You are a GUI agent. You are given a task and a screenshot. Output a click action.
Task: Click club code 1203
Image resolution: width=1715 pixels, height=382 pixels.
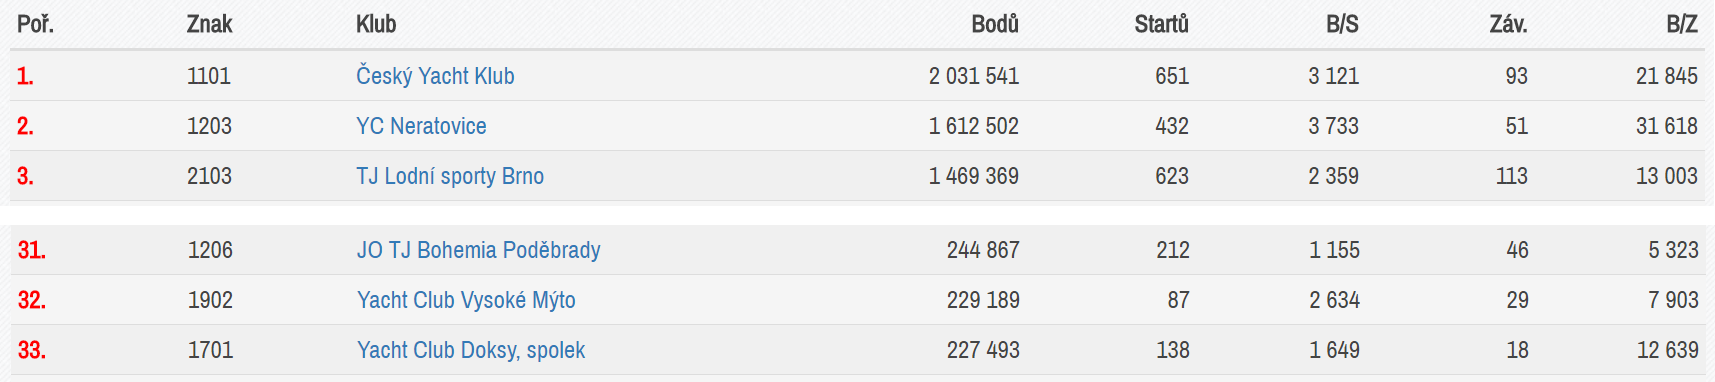209,126
